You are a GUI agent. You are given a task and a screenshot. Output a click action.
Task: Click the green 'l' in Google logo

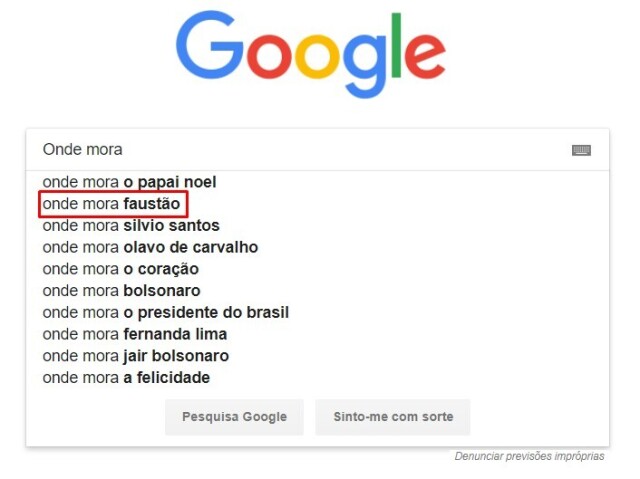(396, 45)
